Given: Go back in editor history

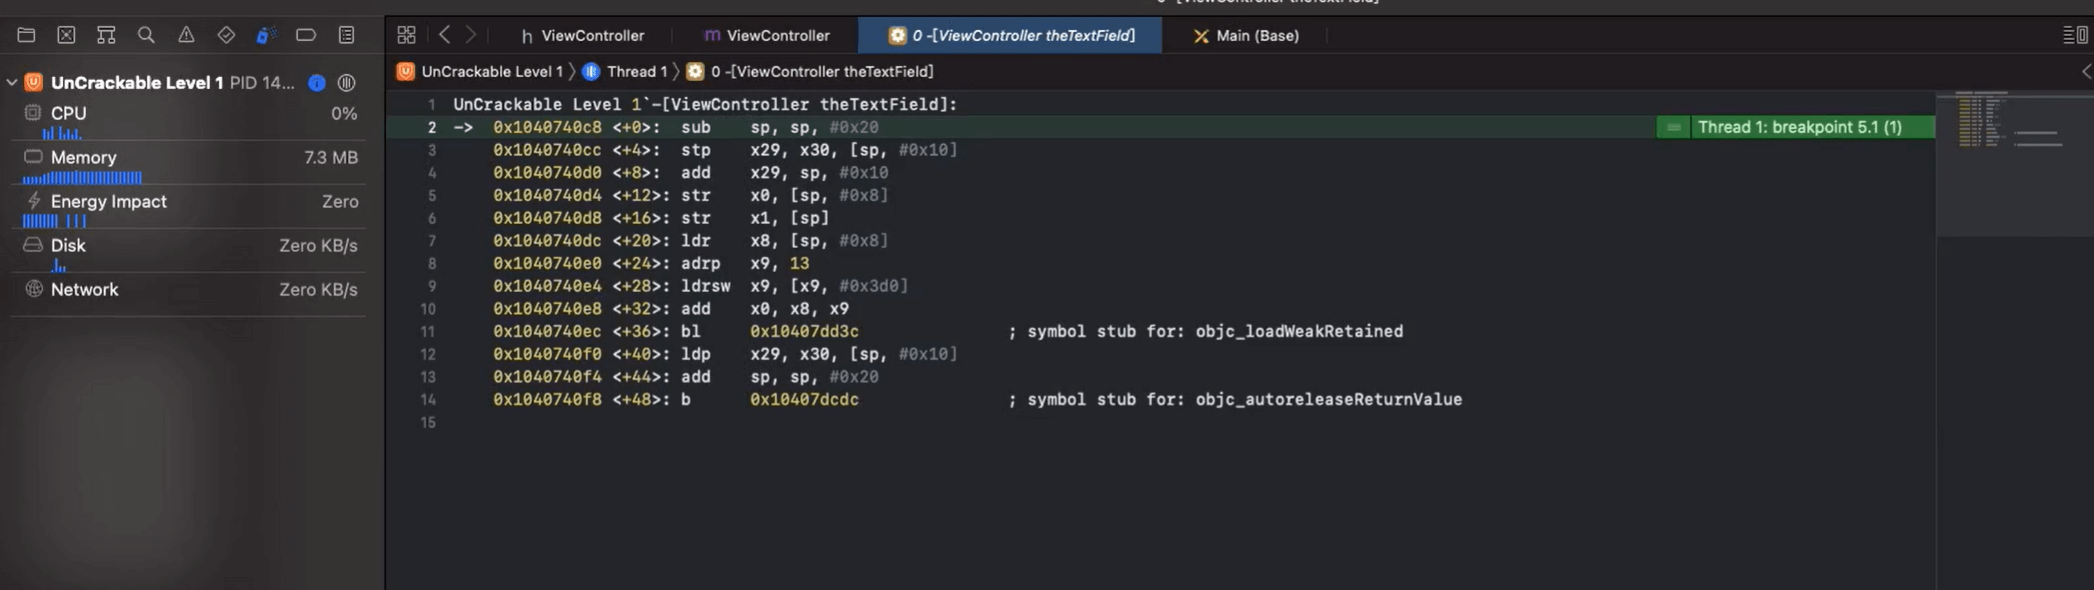Looking at the screenshot, I should coord(445,35).
